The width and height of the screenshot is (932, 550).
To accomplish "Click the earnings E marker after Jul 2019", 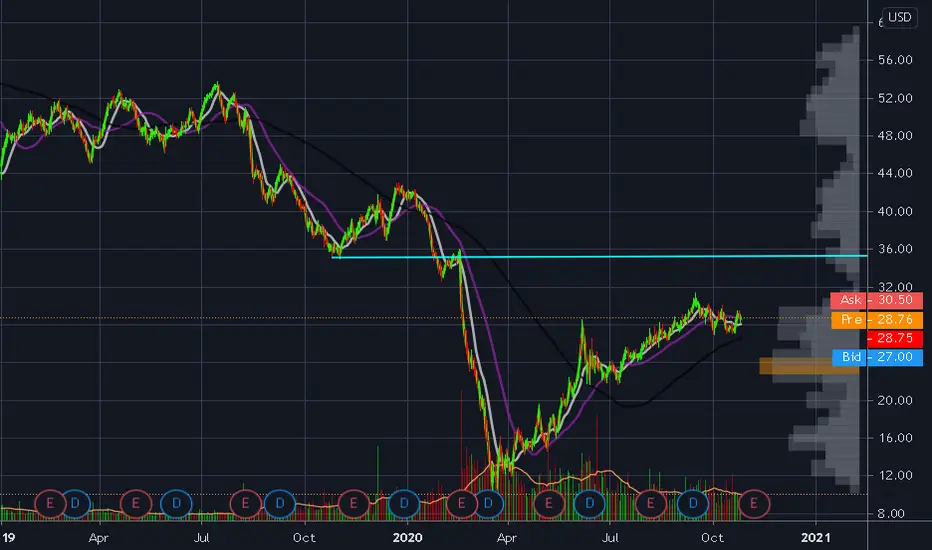I will point(245,504).
